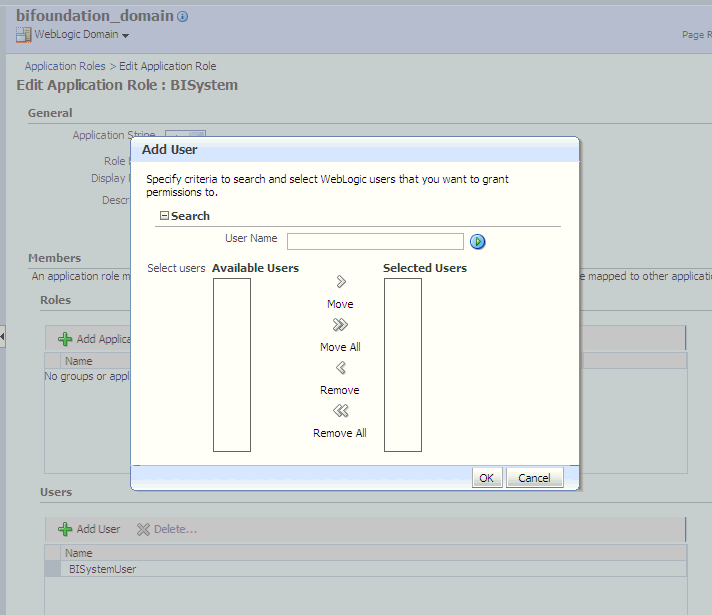Click the Selected Users list box
The height and width of the screenshot is (615, 712).
tap(403, 365)
